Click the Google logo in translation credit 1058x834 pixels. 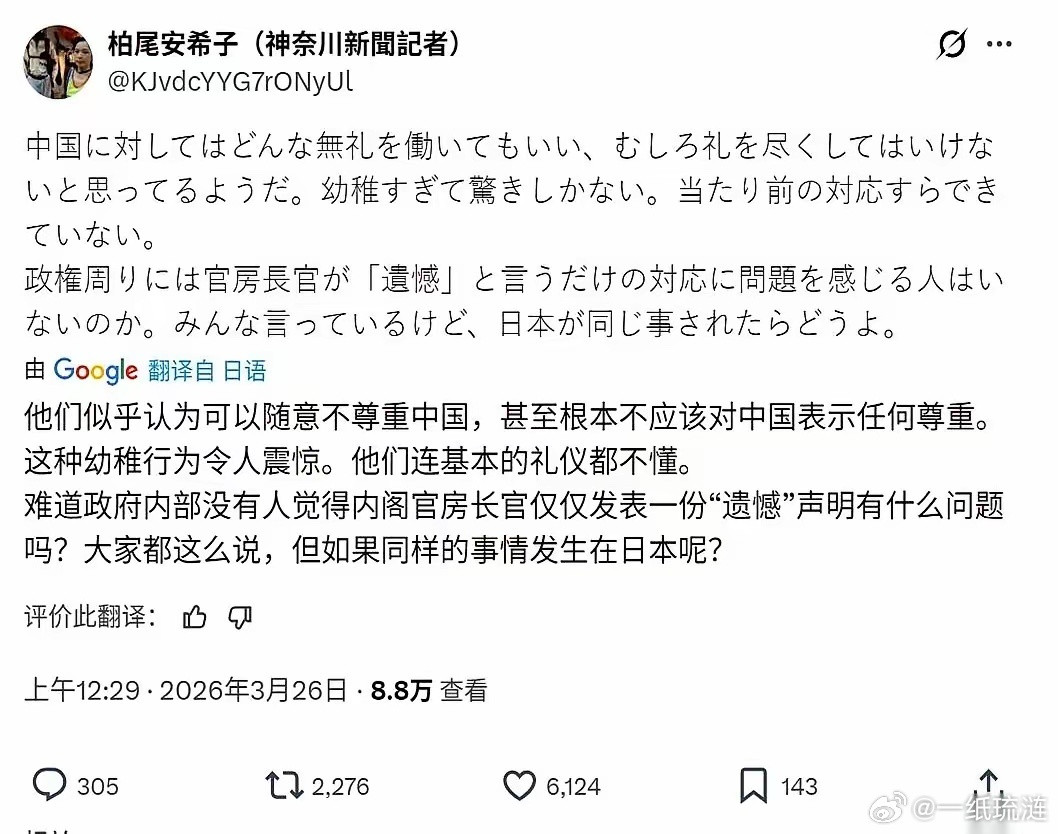point(96,370)
